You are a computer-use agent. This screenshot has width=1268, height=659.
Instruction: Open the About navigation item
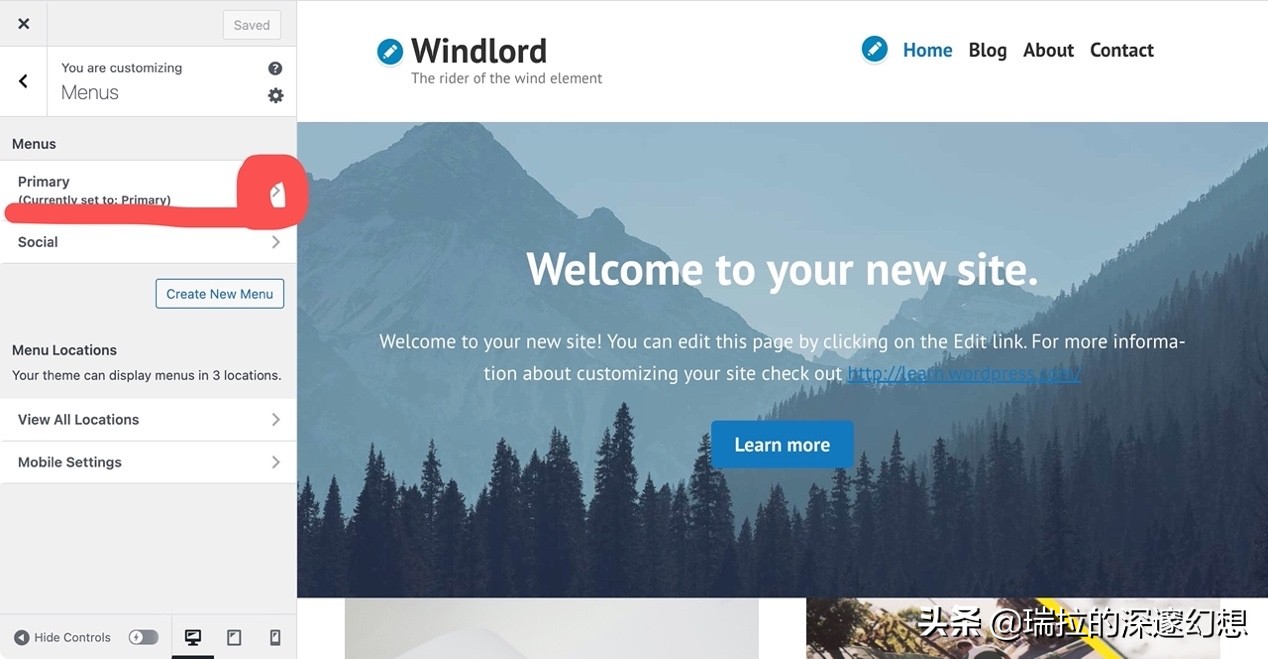coord(1048,50)
